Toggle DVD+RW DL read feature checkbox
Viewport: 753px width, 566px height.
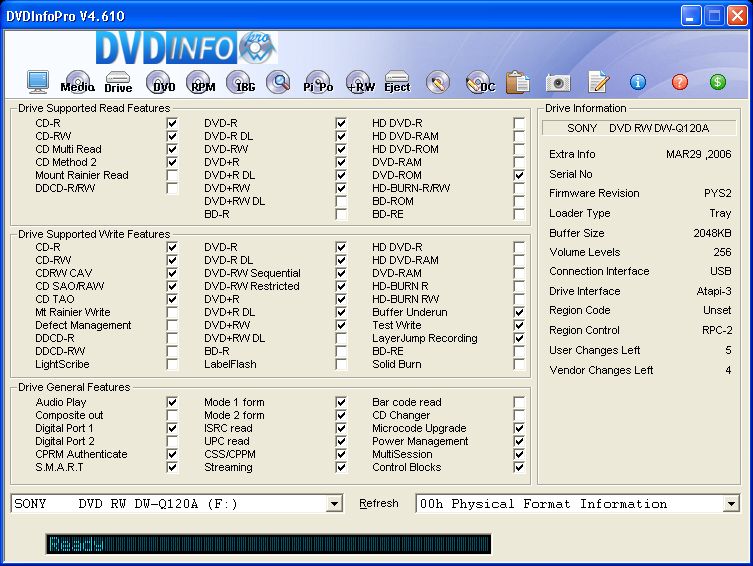(341, 201)
